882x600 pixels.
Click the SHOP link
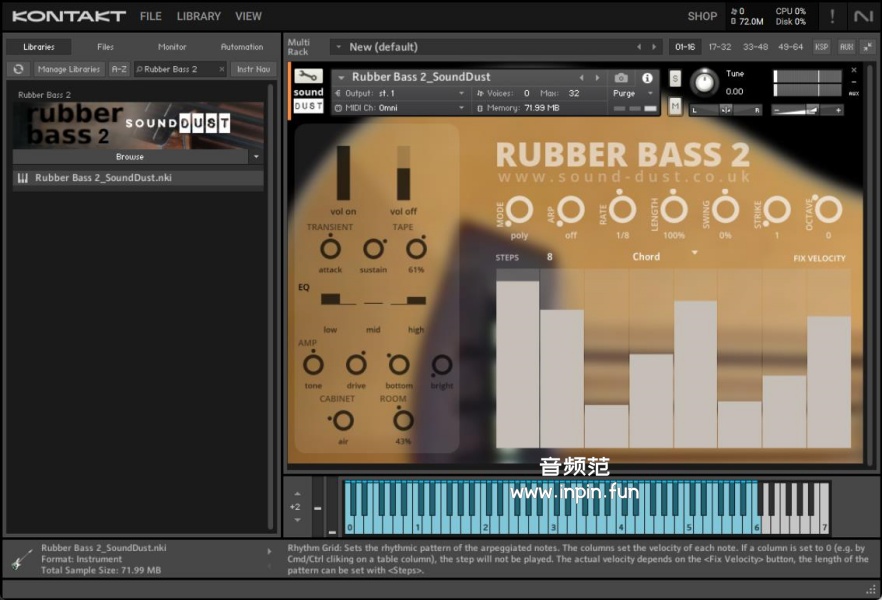pos(702,16)
